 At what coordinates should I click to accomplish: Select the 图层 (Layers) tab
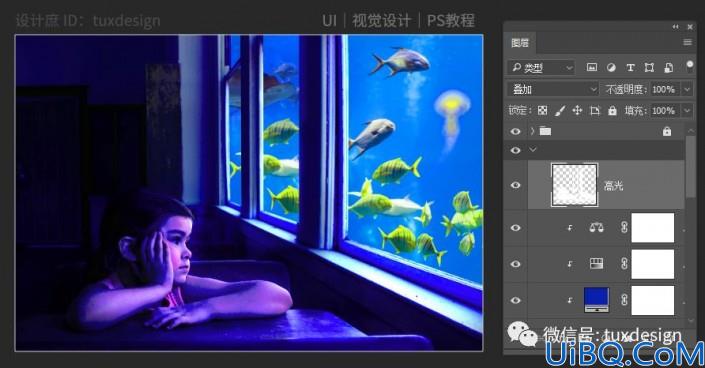(x=520, y=43)
